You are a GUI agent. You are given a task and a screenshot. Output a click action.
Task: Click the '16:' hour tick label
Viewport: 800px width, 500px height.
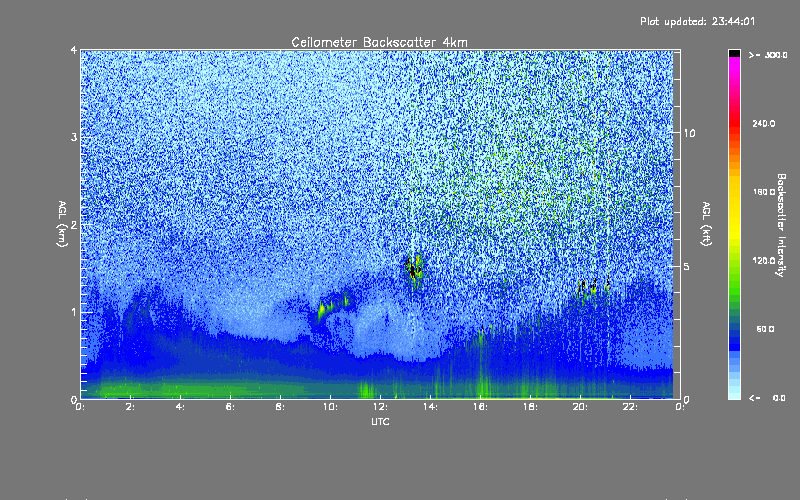pos(481,407)
